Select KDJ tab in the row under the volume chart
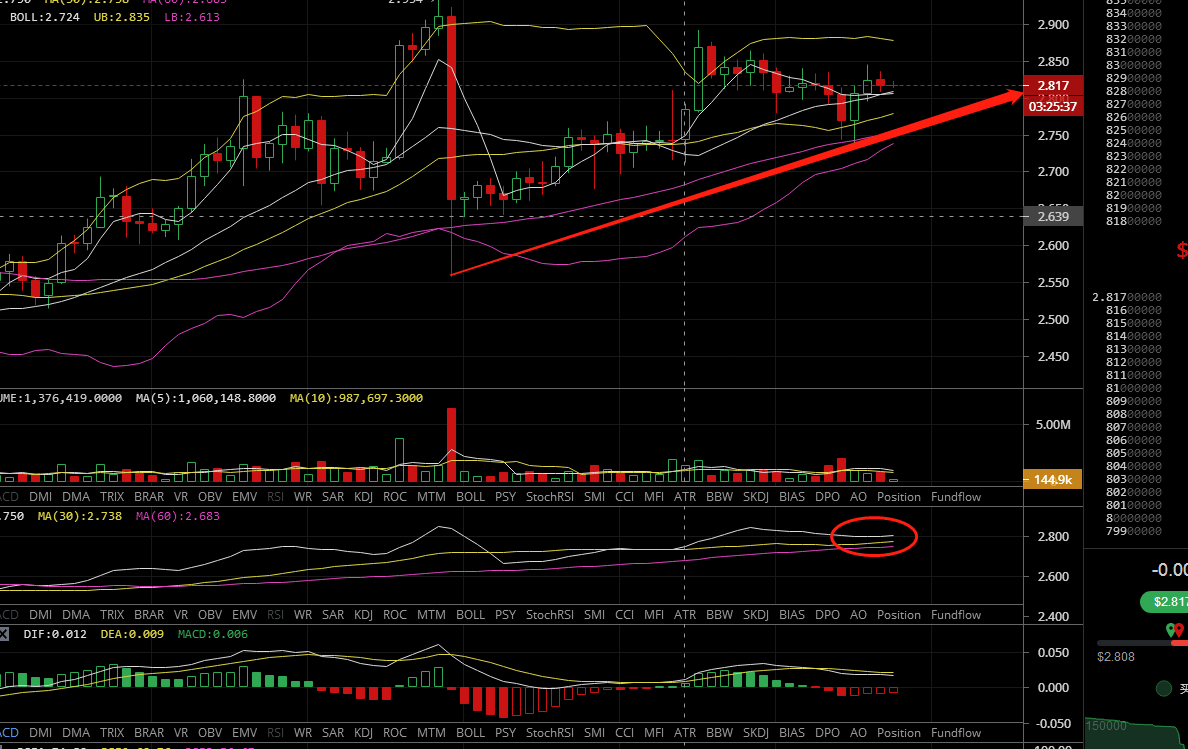1188x749 pixels. (363, 497)
